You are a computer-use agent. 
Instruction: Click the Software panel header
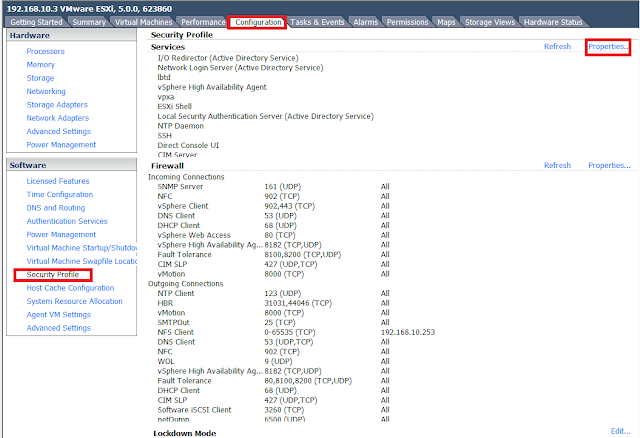point(71,165)
